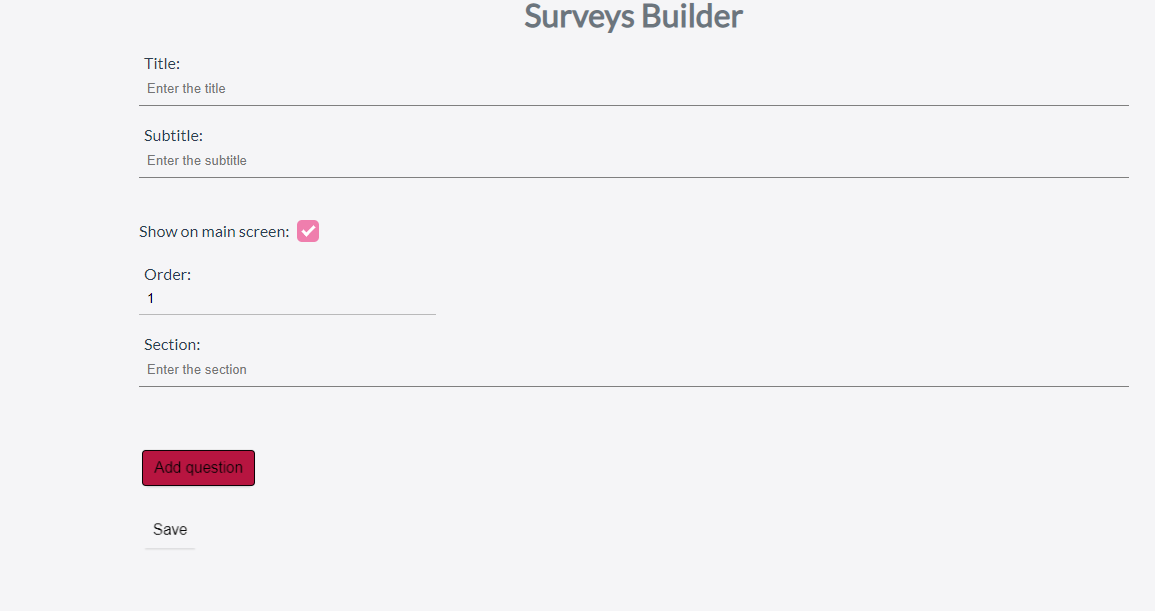Click the "Enter the subtitle" placeholder text
Image resolution: width=1155 pixels, height=611 pixels.
point(196,161)
